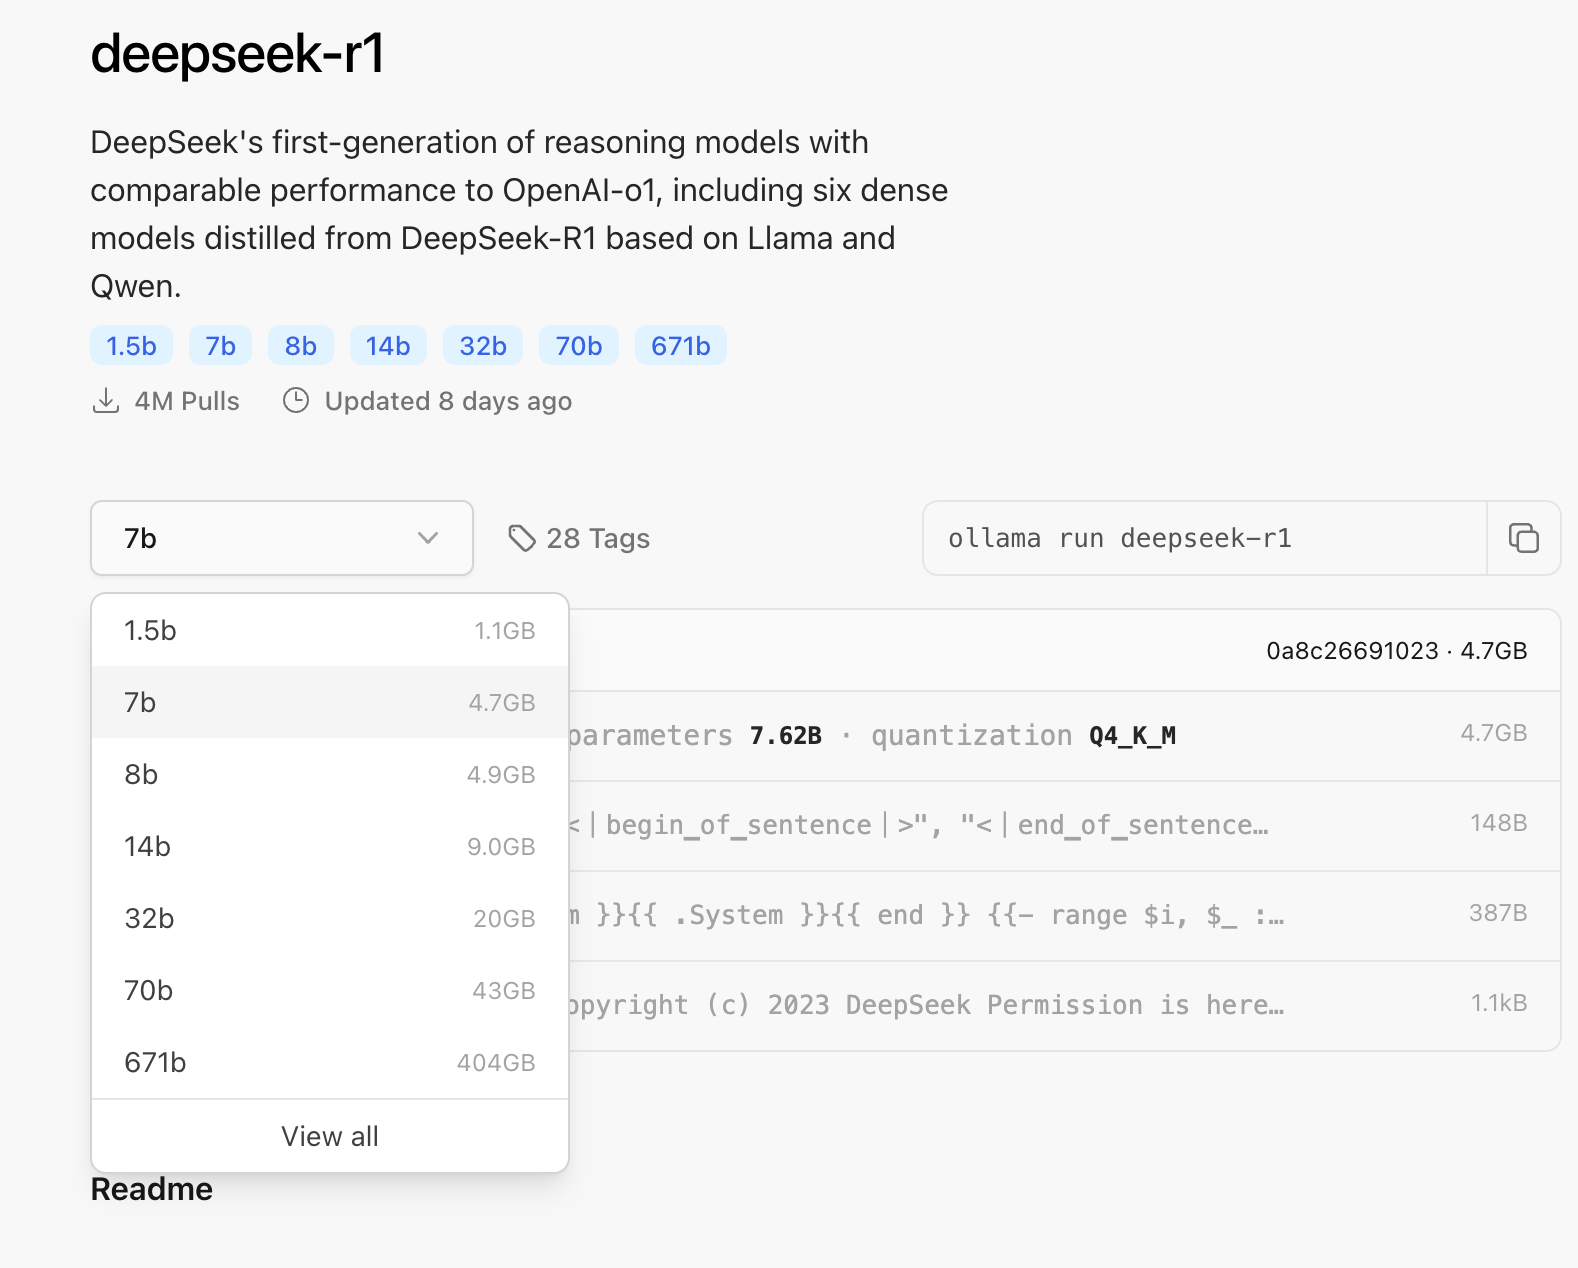Screen dimensions: 1578x1268
Task: Click the 148B file size value
Action: 1498,823
